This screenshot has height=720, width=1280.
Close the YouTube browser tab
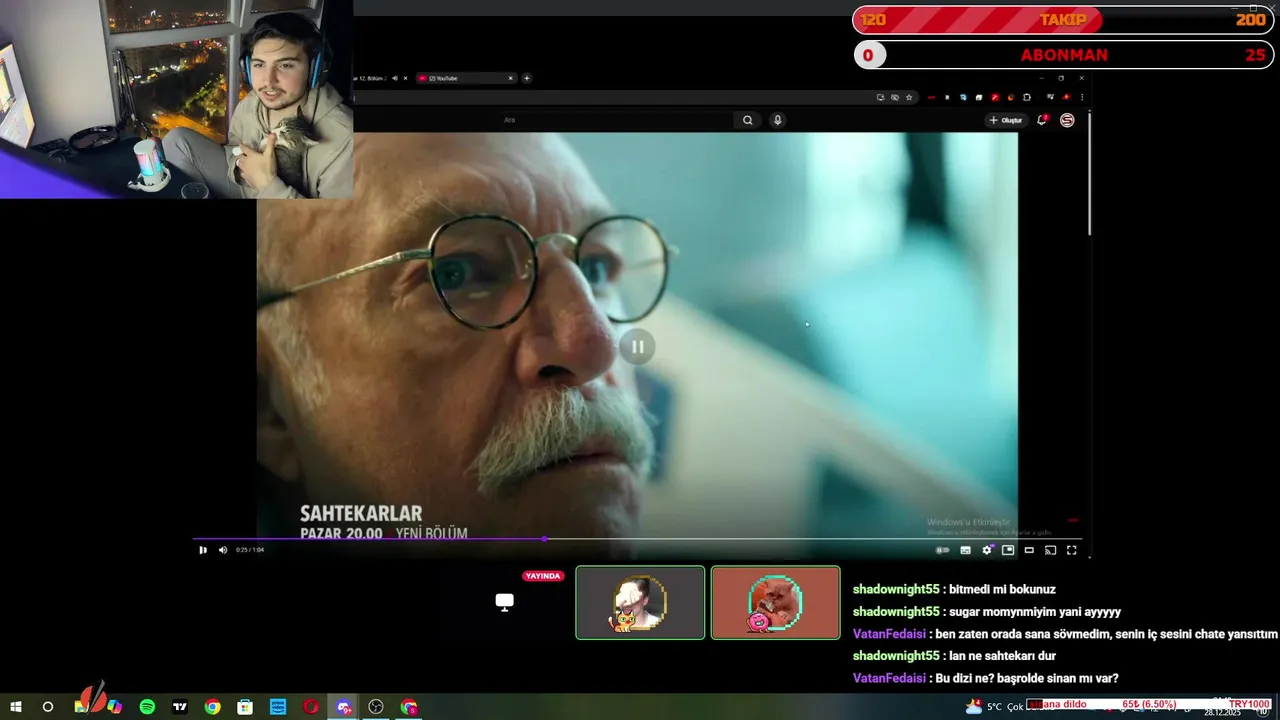point(510,78)
